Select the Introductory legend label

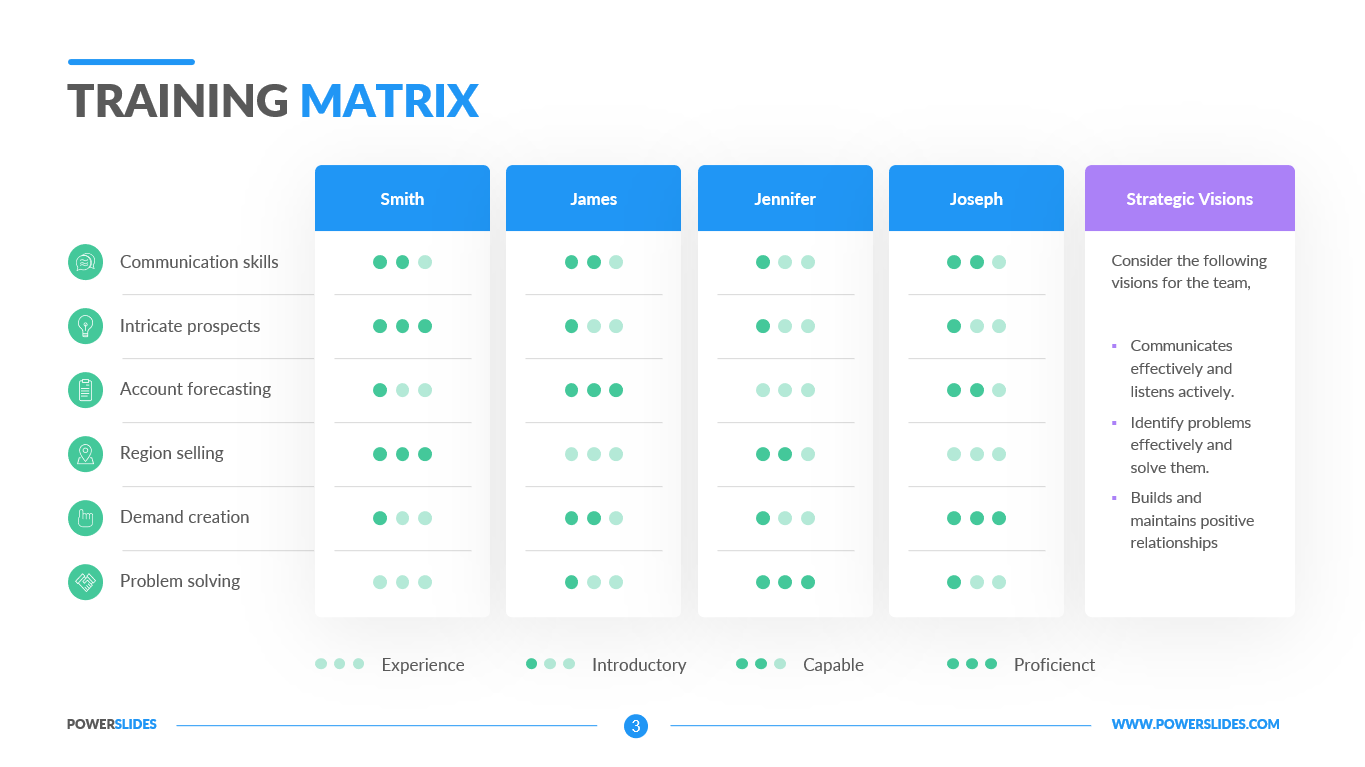pyautogui.click(x=639, y=665)
